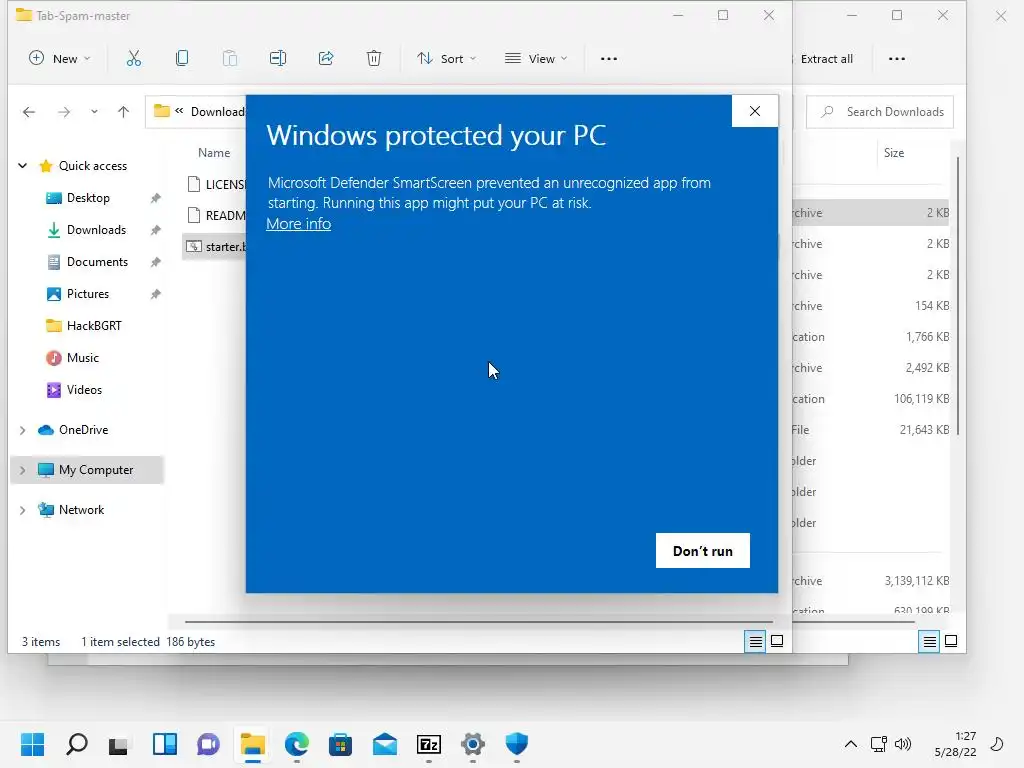Select the README file

216,216
